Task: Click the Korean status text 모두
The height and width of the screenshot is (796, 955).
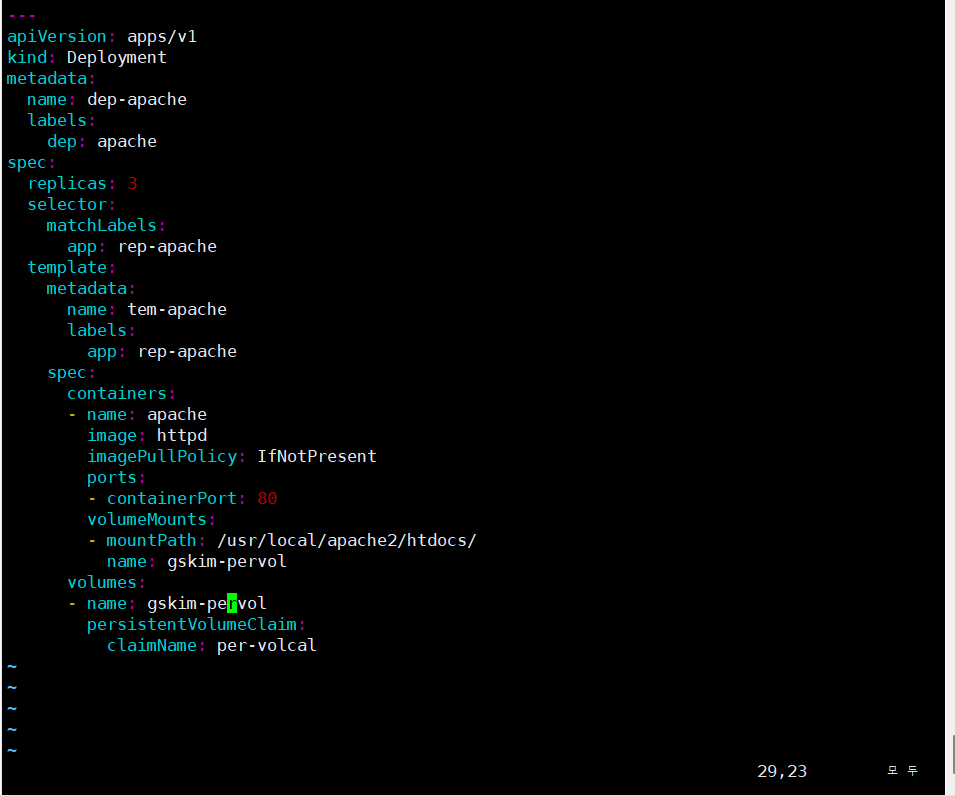Action: click(902, 771)
